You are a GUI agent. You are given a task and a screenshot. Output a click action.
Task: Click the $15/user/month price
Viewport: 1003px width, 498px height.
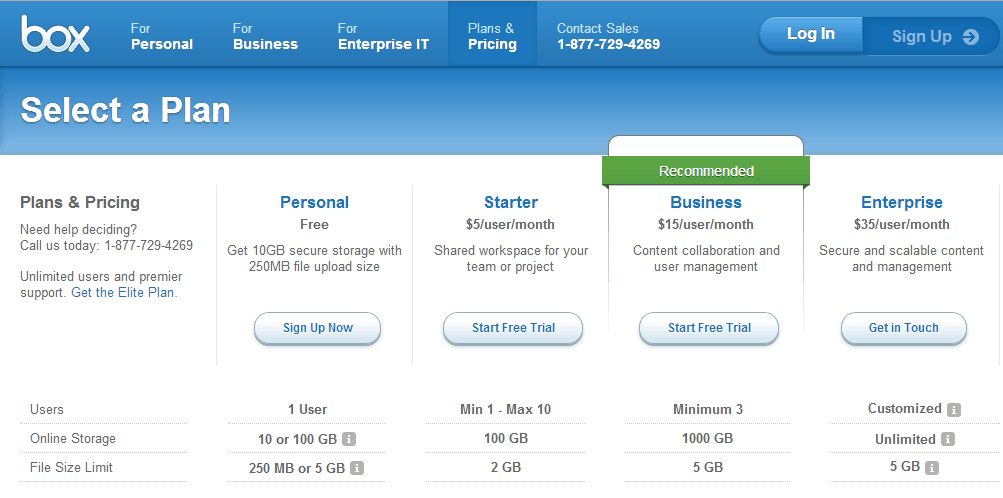pyautogui.click(x=706, y=225)
